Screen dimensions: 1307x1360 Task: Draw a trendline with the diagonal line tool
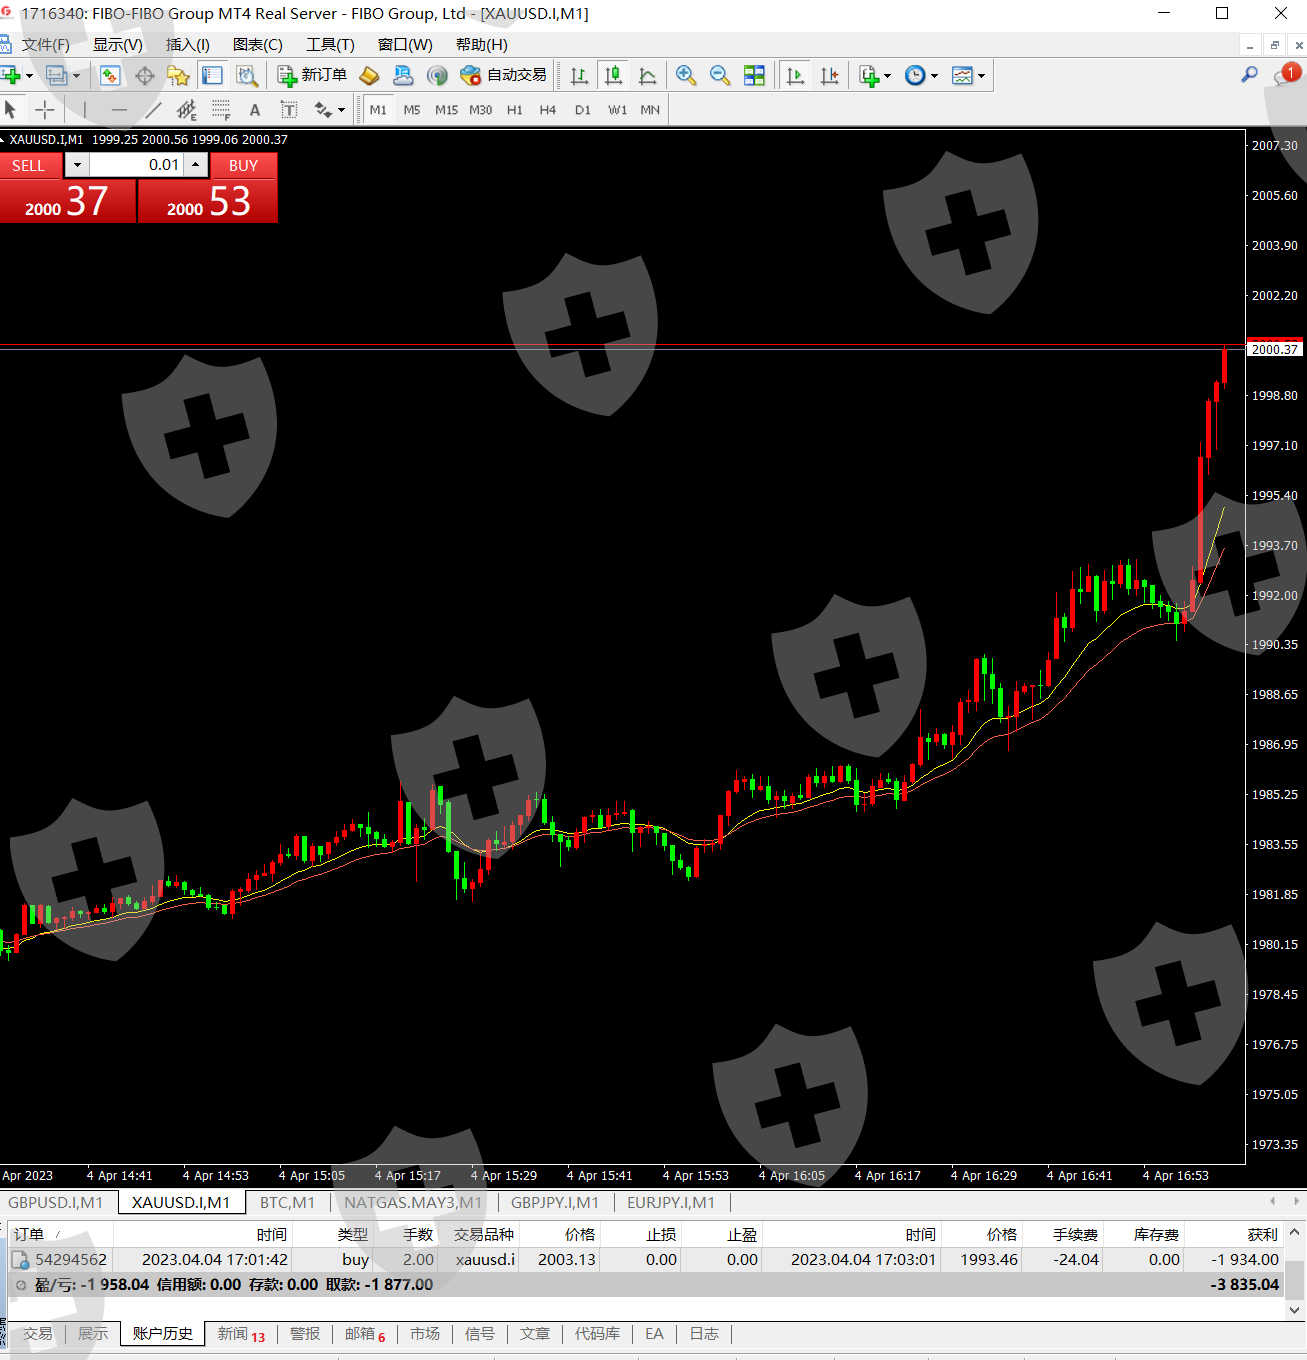tap(153, 110)
